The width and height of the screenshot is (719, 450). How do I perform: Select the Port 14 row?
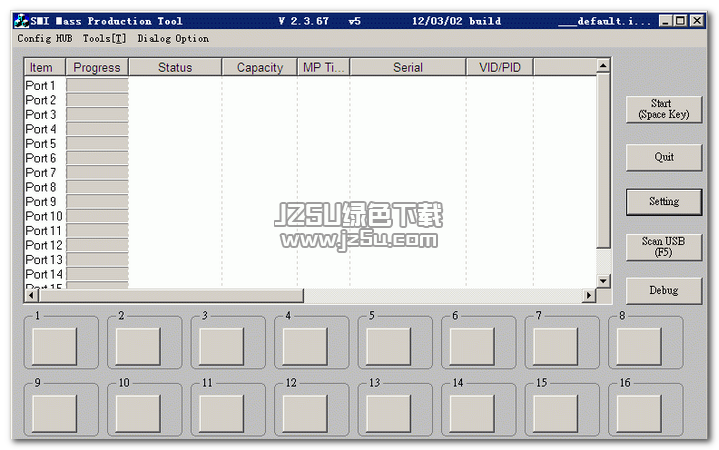310,274
